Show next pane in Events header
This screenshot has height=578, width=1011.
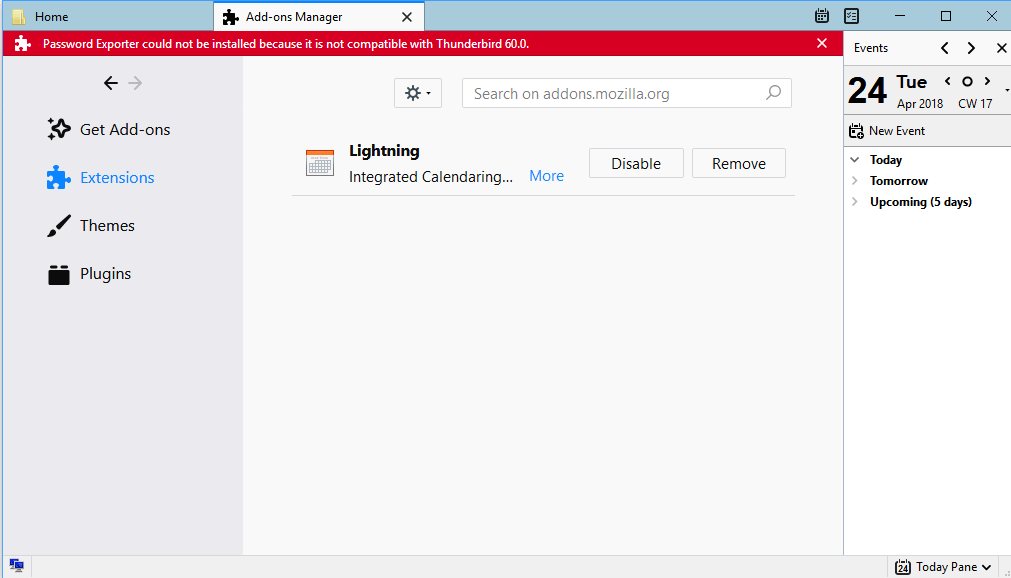pos(971,48)
